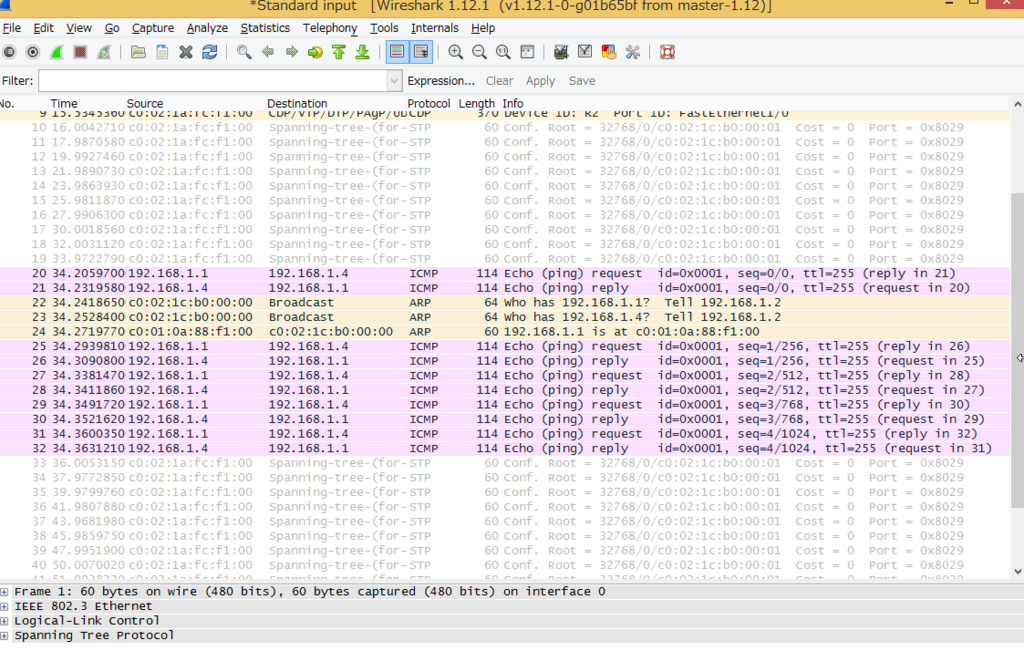1024x661 pixels.
Task: Edit capture filter icon
Action: tap(560, 52)
